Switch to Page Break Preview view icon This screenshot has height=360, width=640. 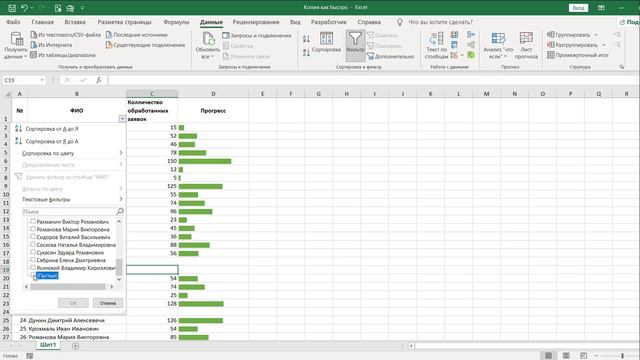[584, 356]
